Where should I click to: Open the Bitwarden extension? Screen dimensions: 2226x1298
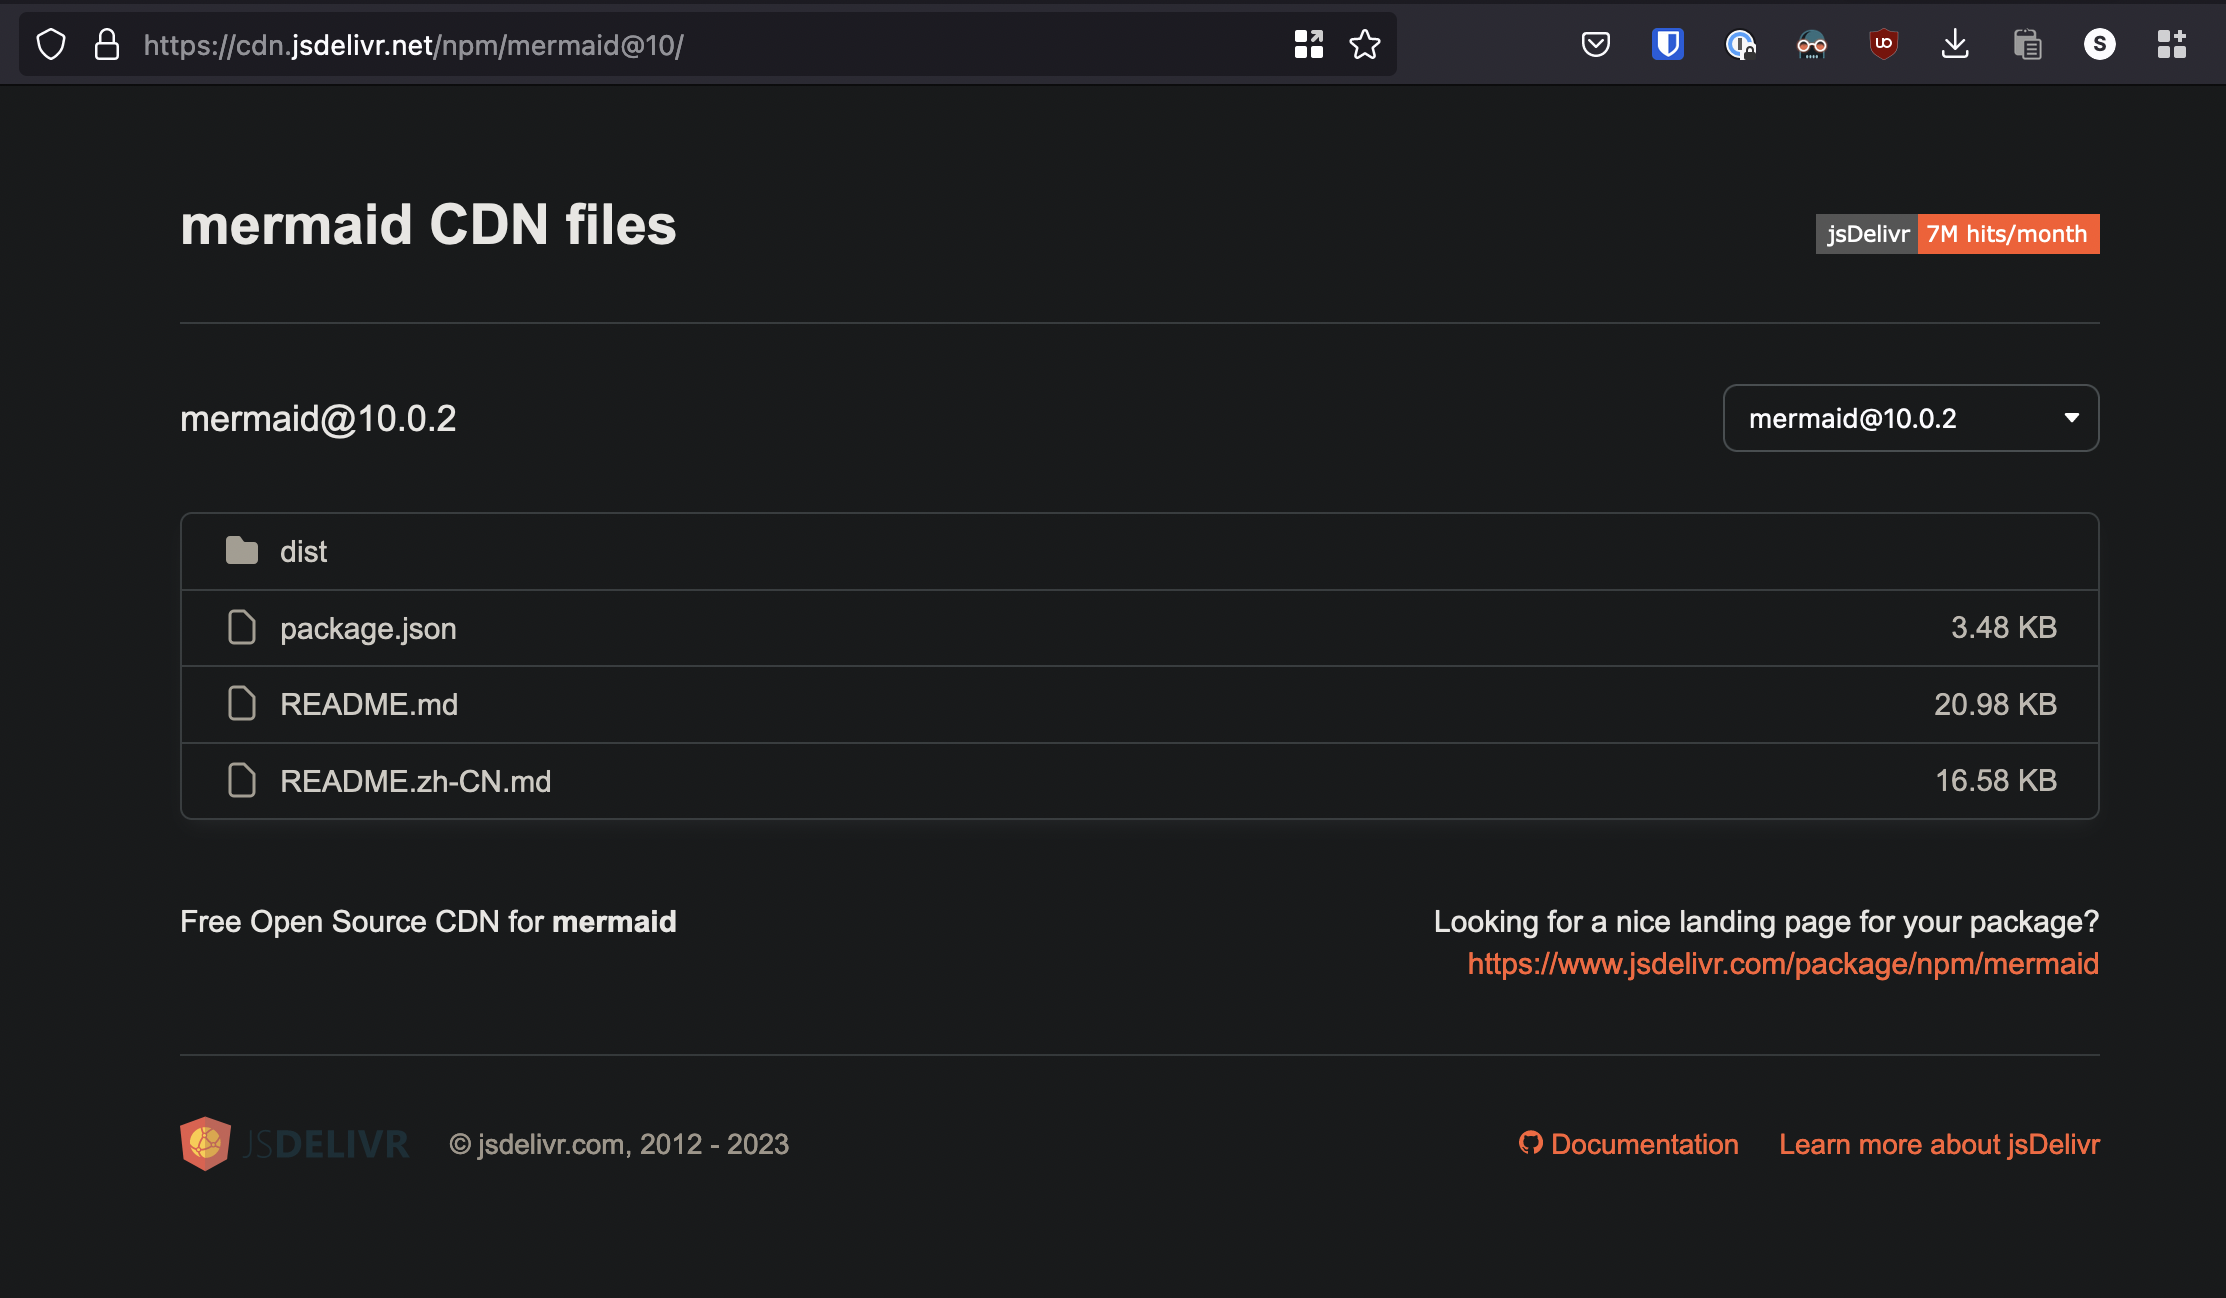tap(1667, 44)
